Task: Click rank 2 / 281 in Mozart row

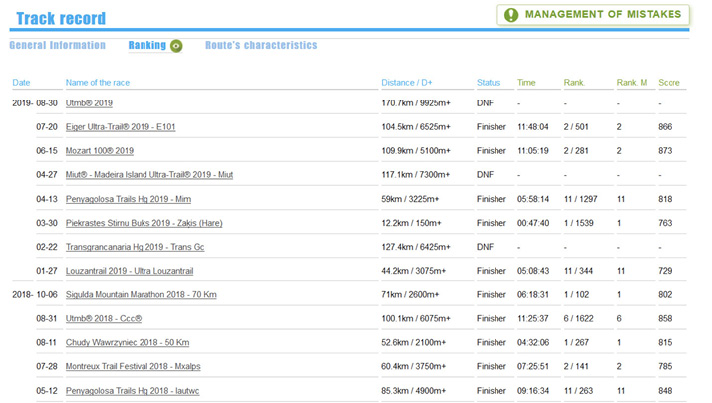Action: 576,151
